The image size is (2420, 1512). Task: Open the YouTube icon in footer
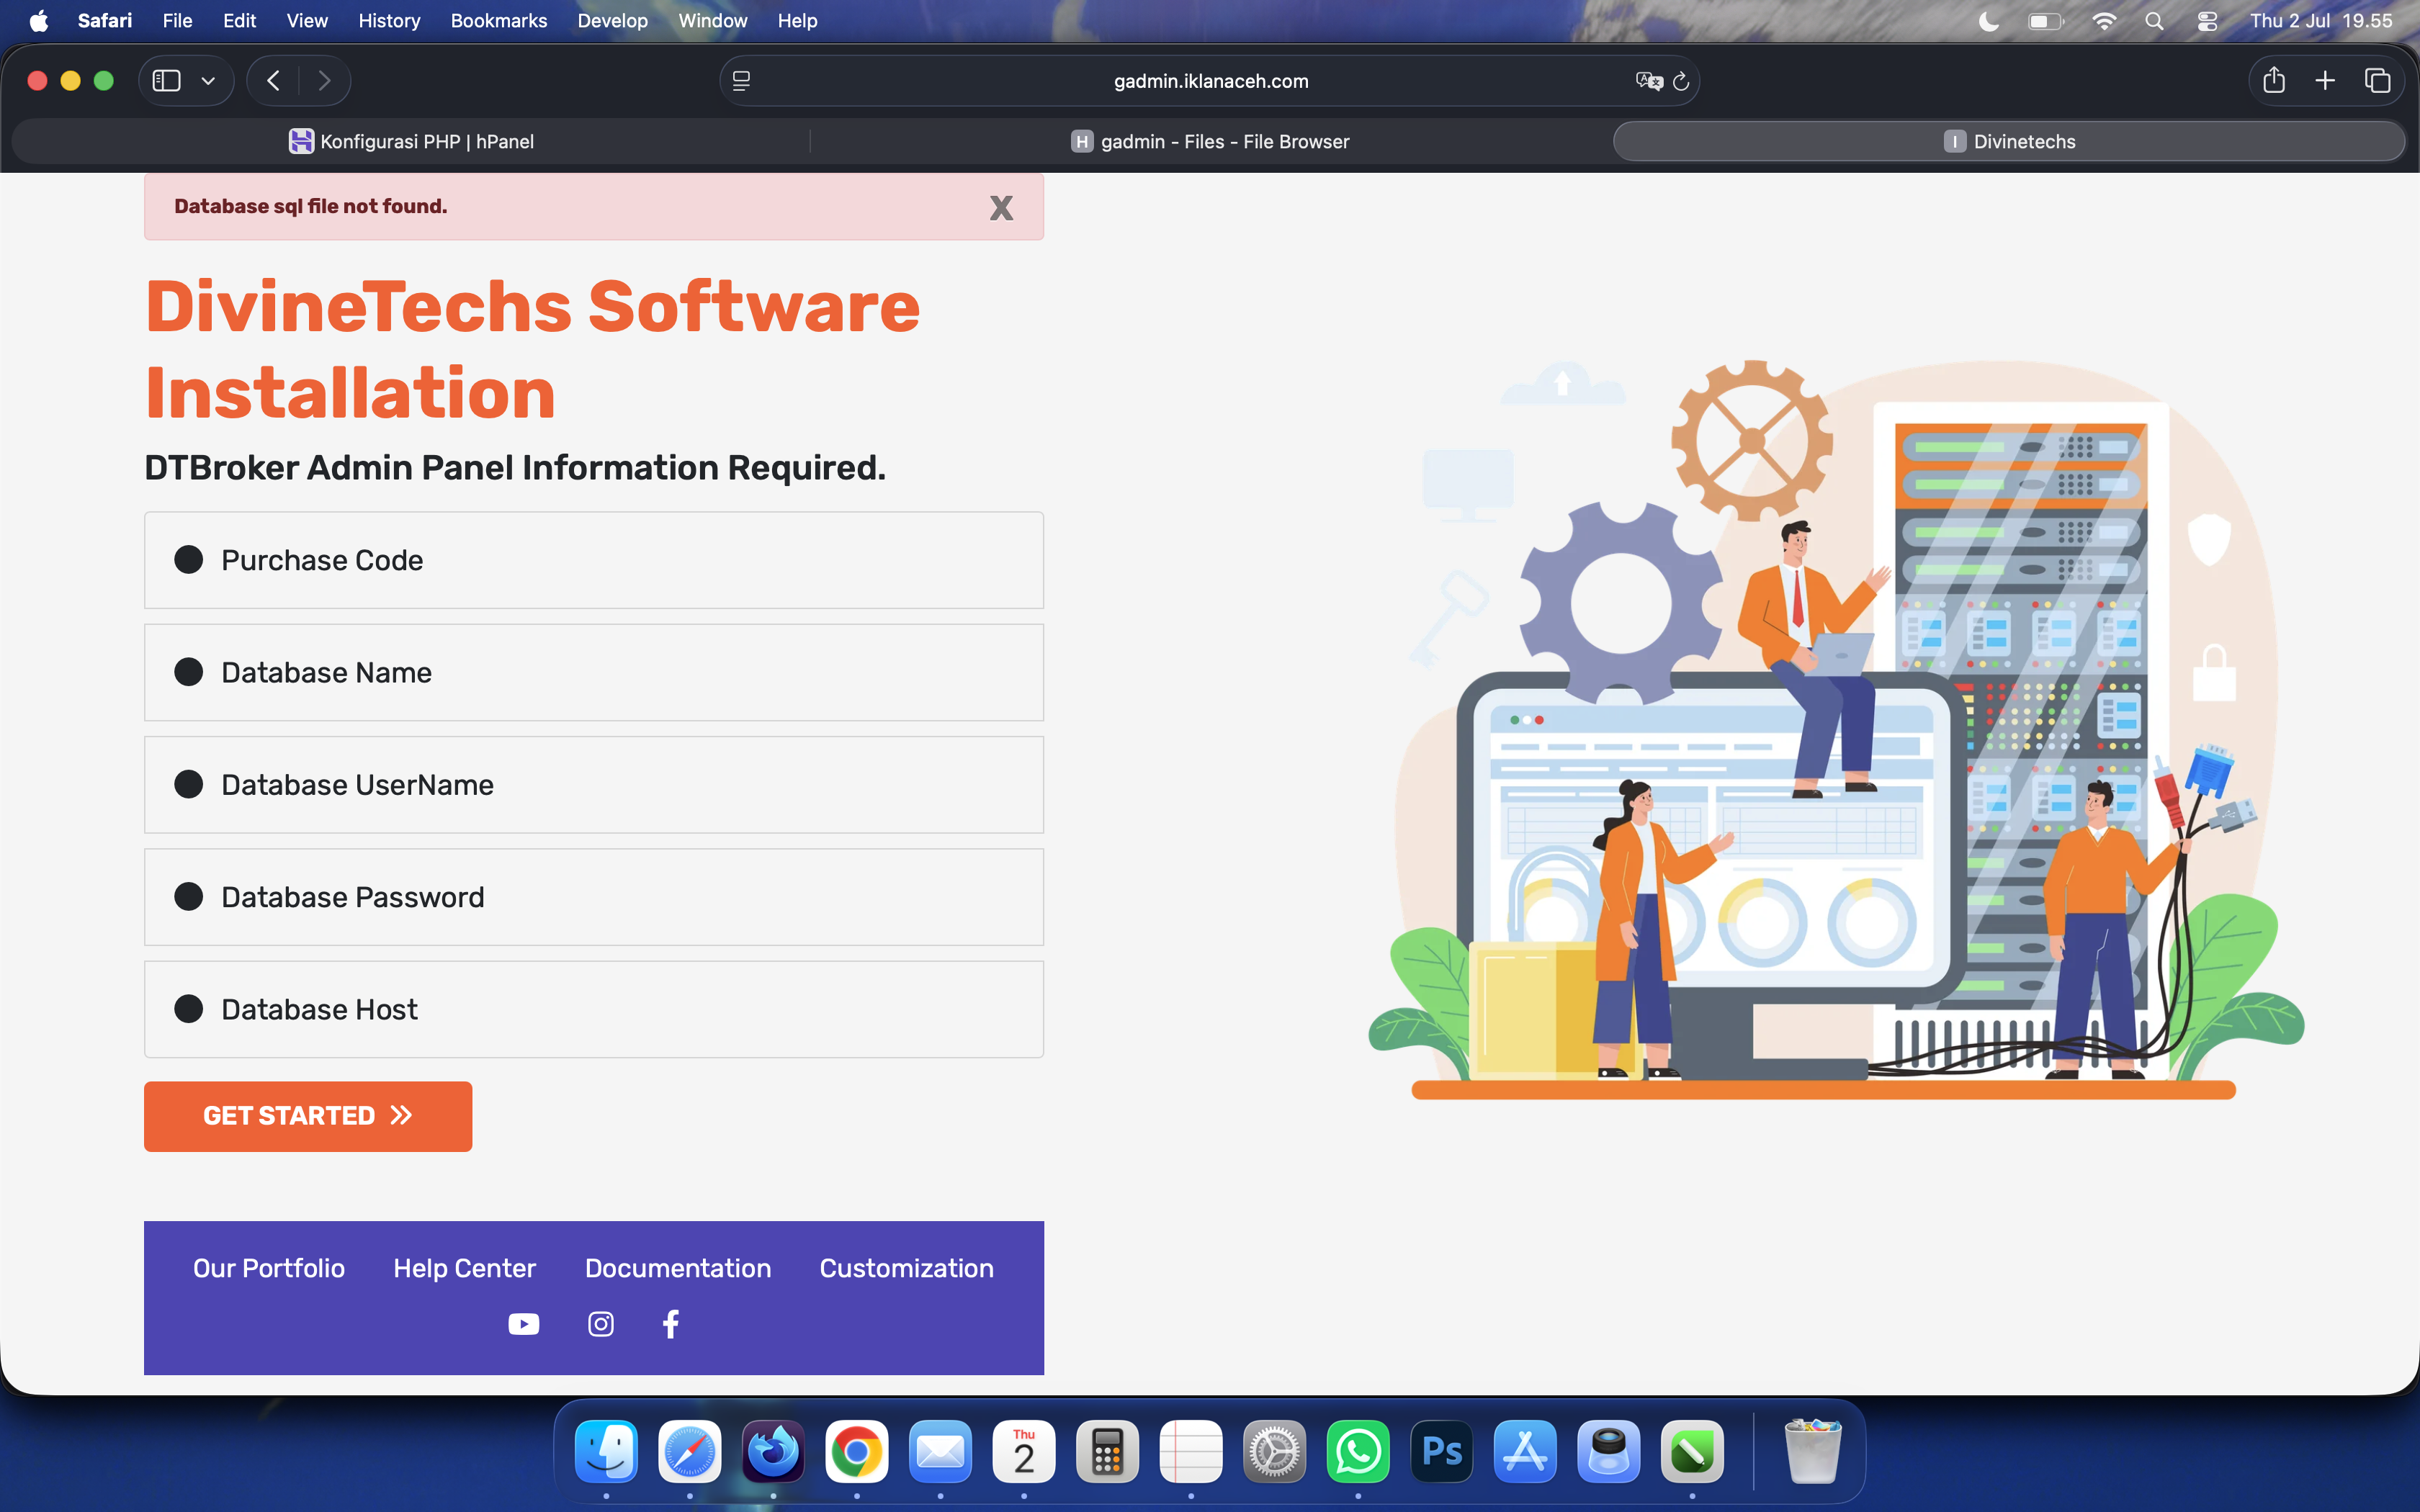(x=524, y=1324)
